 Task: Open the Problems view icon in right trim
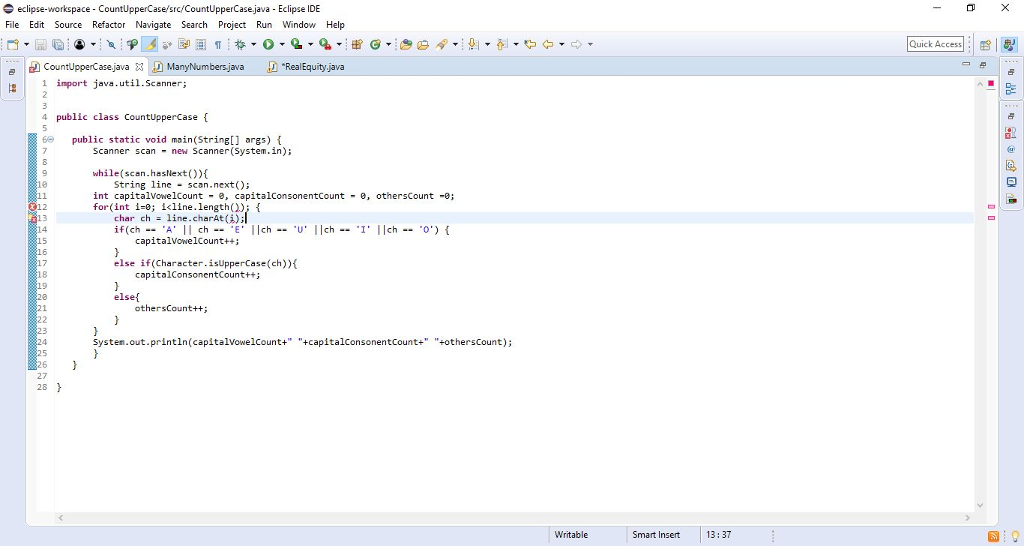click(1011, 133)
